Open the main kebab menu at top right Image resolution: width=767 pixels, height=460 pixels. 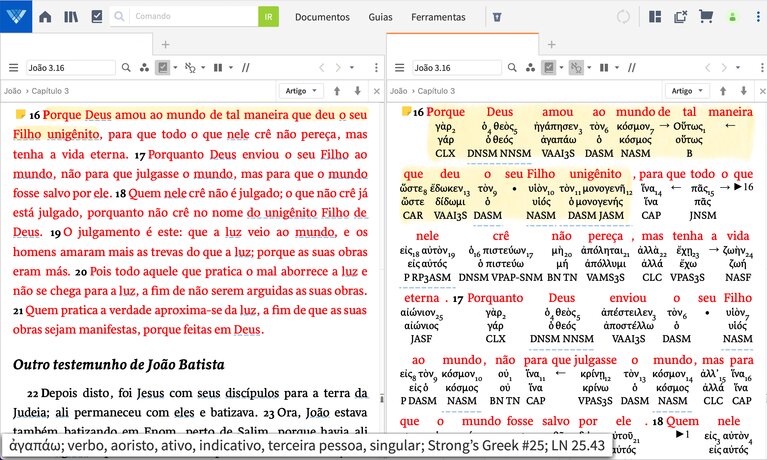tap(758, 17)
